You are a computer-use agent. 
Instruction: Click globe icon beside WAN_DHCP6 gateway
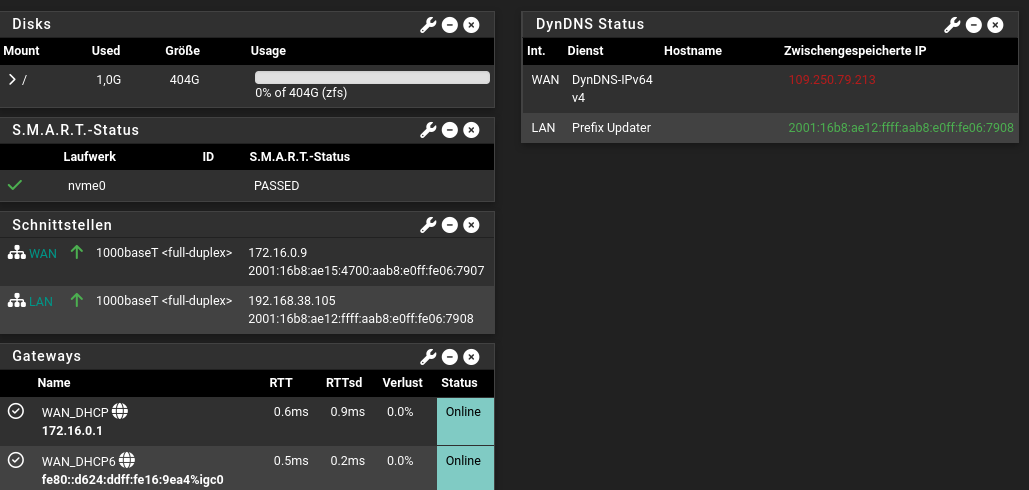pos(127,460)
